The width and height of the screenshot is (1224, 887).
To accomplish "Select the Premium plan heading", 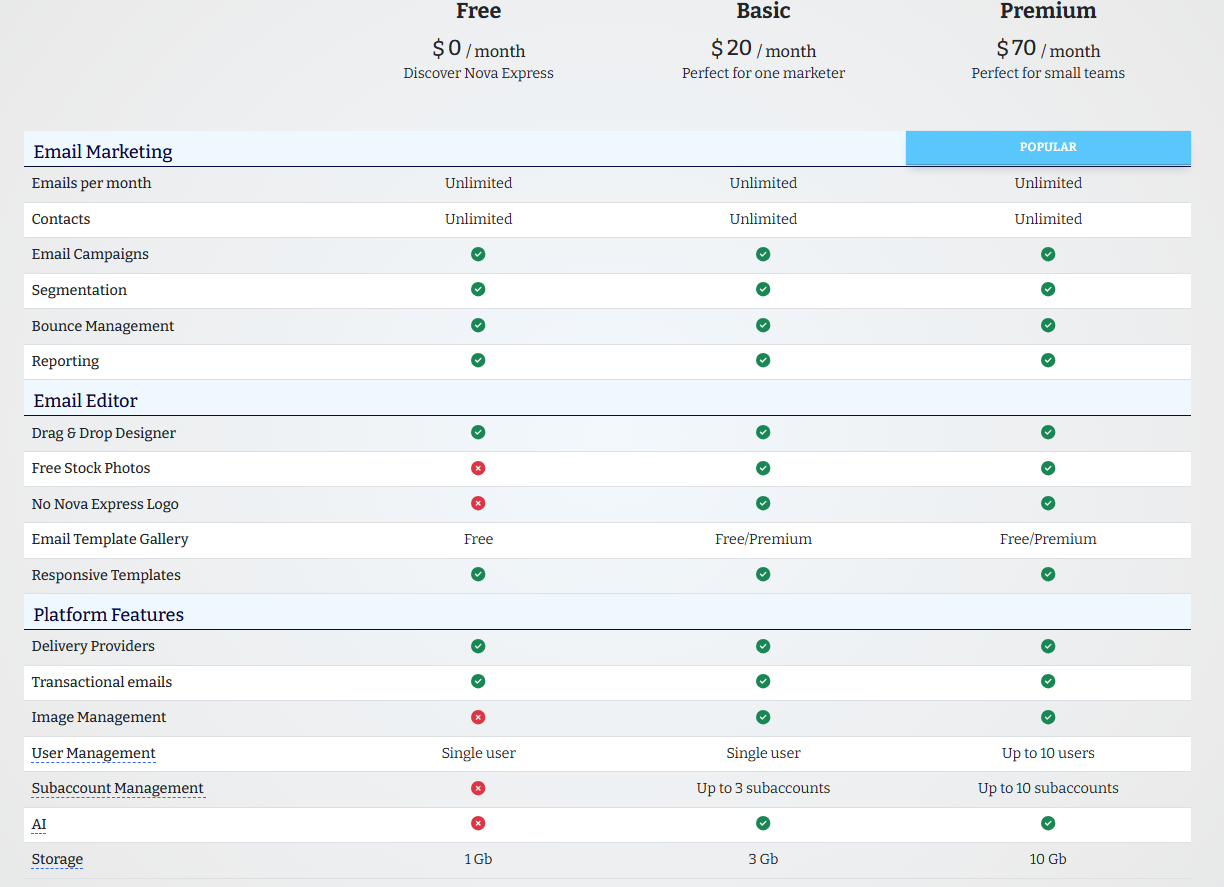I will click(1048, 11).
